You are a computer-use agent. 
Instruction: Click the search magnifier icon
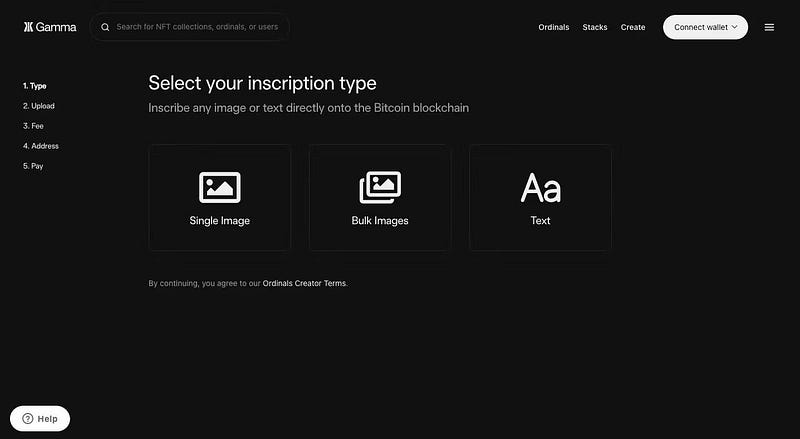pyautogui.click(x=105, y=27)
